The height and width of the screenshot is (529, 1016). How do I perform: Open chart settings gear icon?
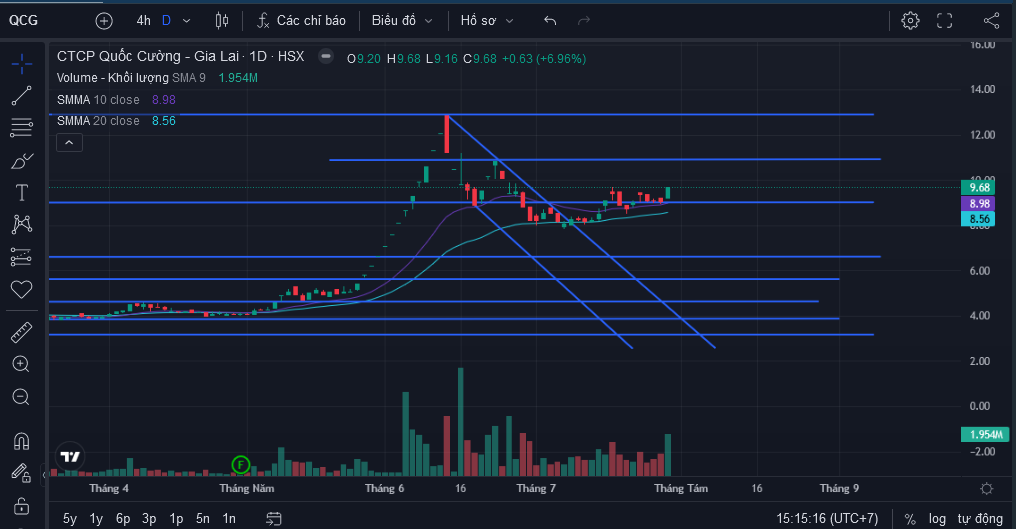(x=910, y=21)
